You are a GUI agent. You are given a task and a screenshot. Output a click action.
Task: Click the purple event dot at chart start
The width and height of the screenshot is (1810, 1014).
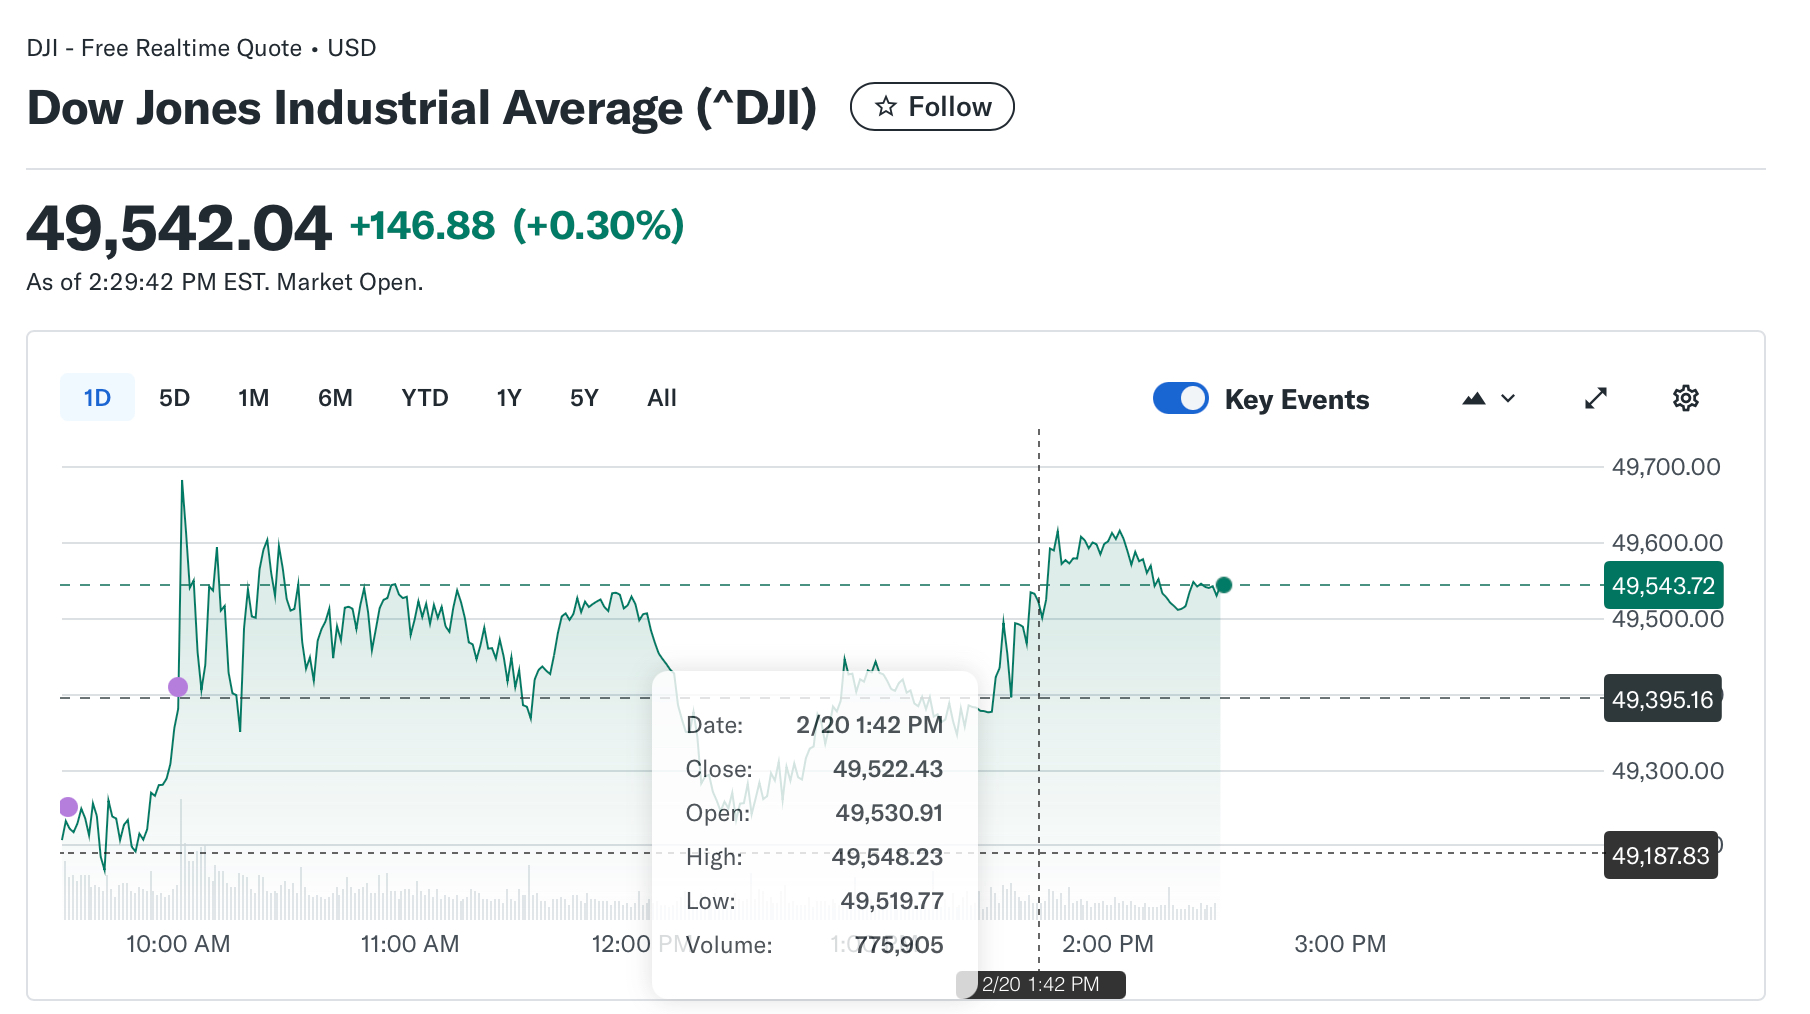click(x=68, y=807)
